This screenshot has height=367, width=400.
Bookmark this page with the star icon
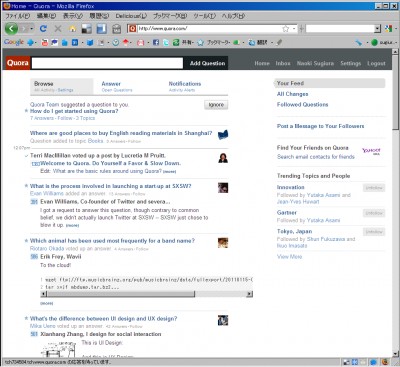click(285, 29)
